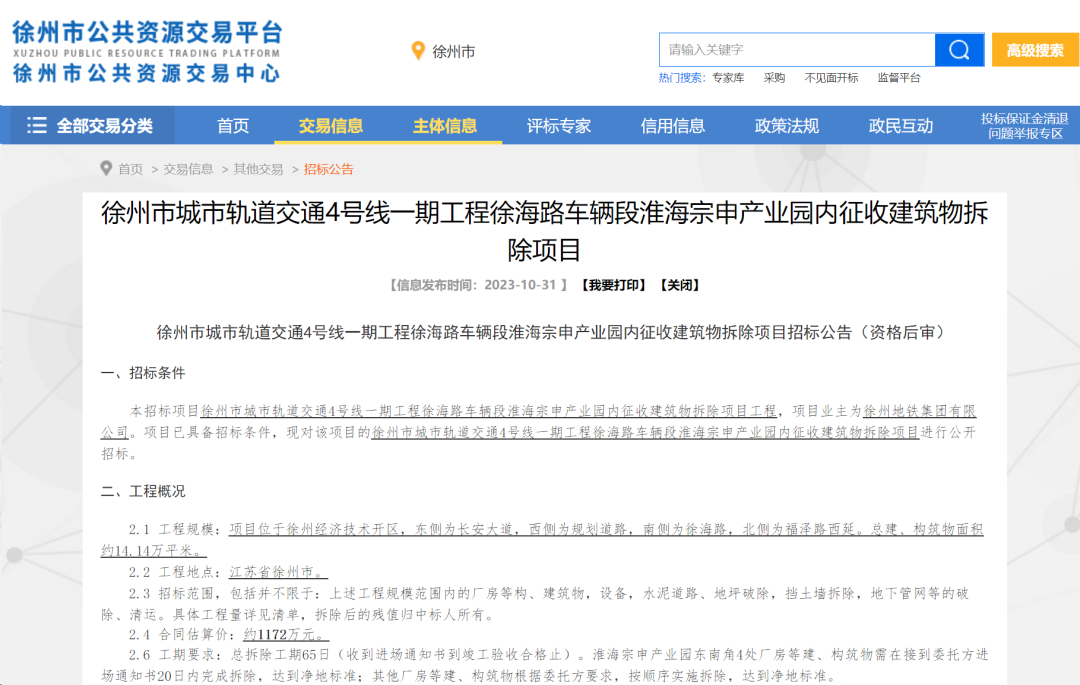This screenshot has width=1080, height=685.
Task: Click the gray breadcrumb location pin icon
Action: pos(106,169)
